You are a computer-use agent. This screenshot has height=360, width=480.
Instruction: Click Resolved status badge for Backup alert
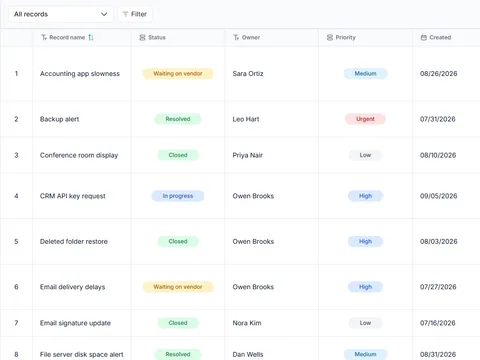point(178,119)
